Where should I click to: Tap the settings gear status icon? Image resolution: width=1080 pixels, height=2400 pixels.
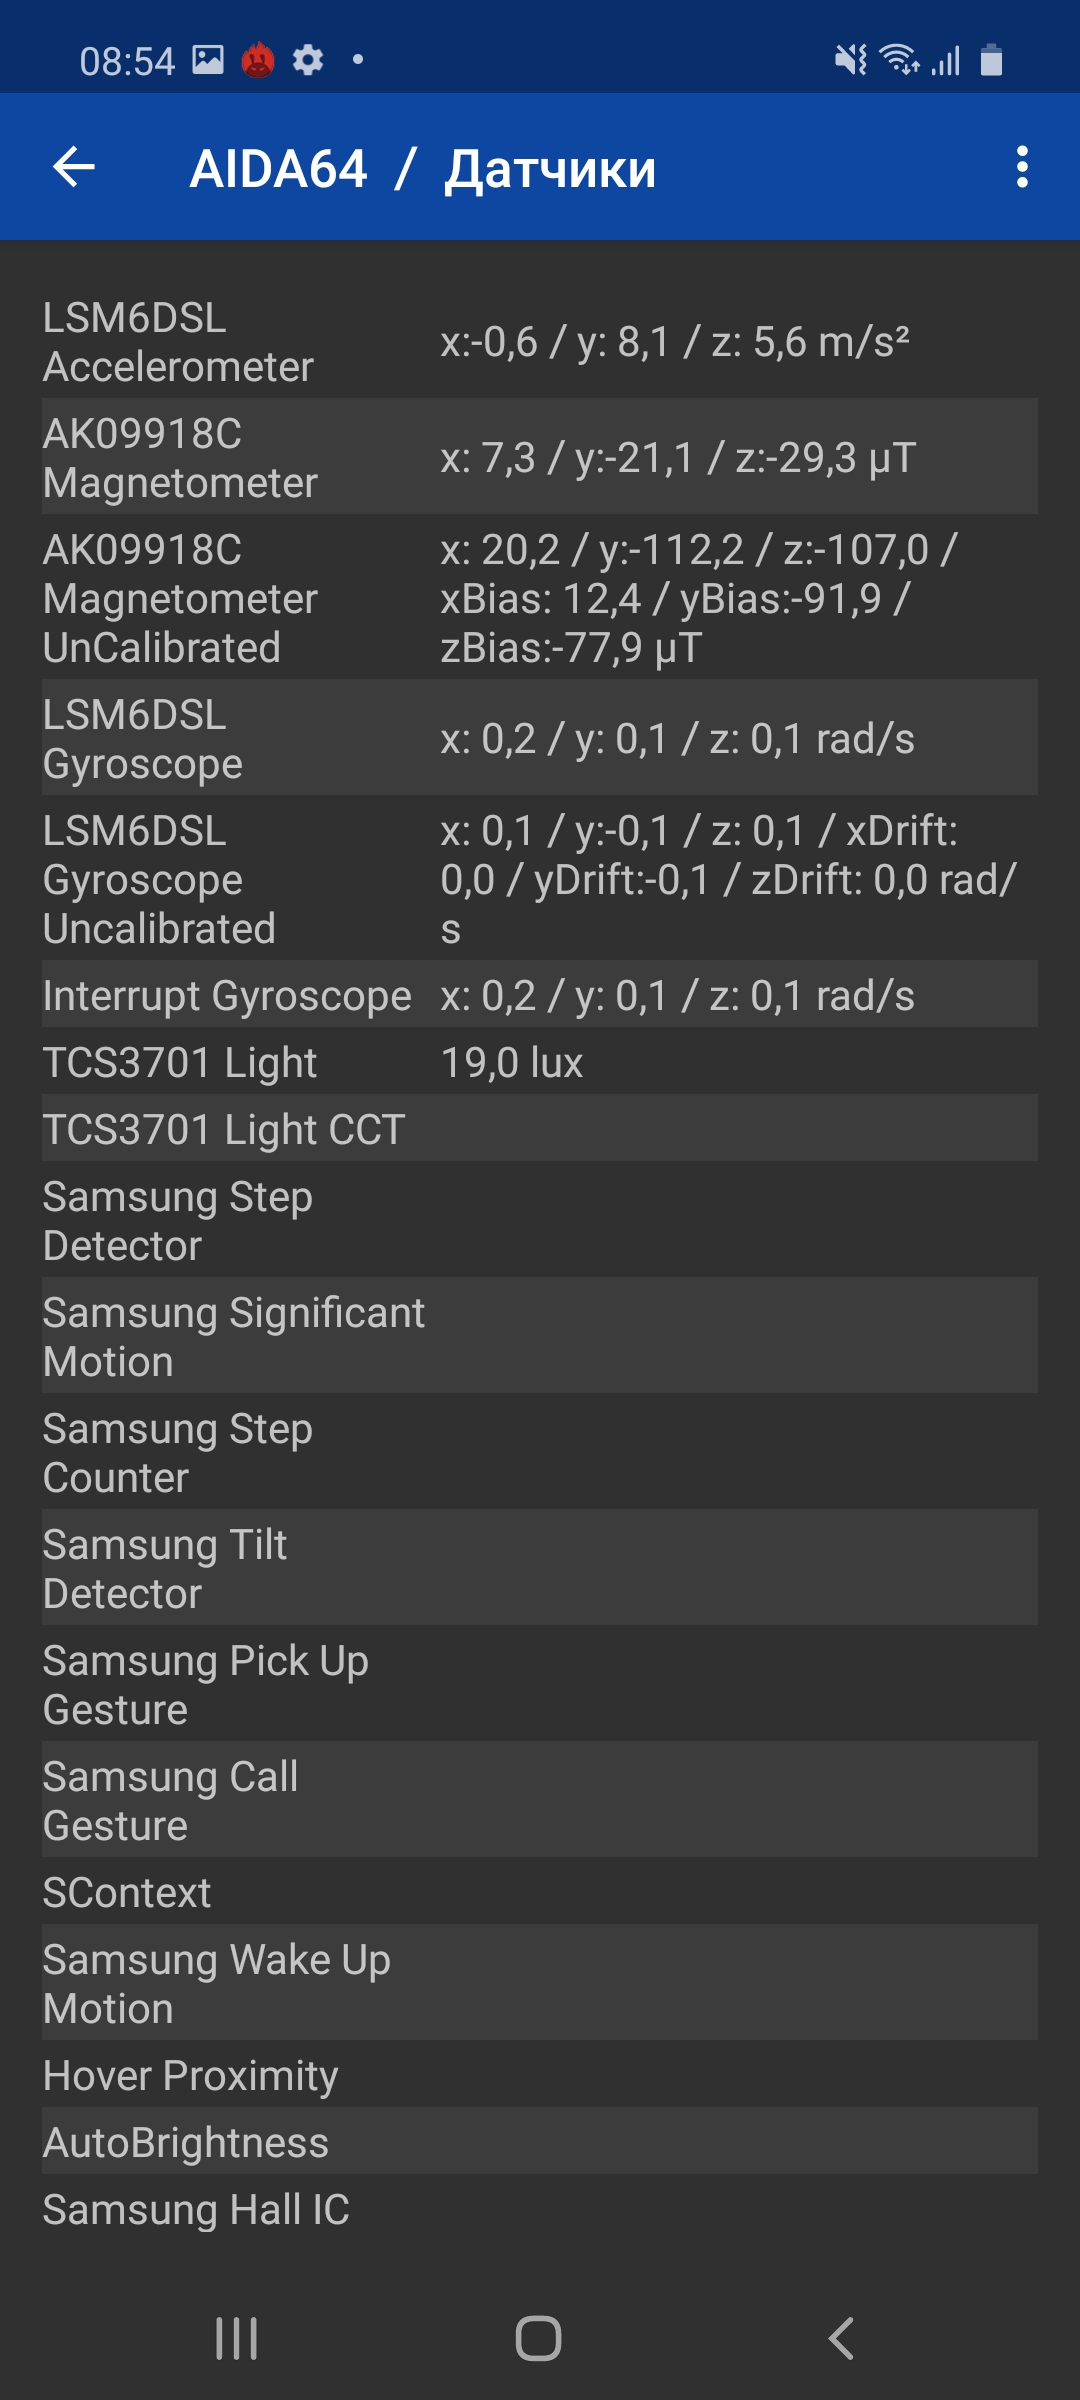point(308,60)
